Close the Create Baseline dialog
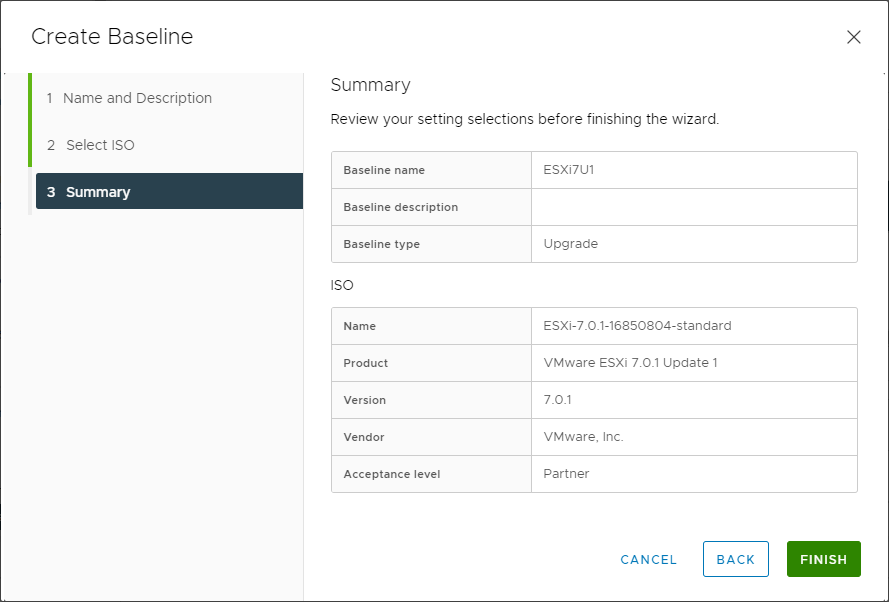 [x=853, y=37]
